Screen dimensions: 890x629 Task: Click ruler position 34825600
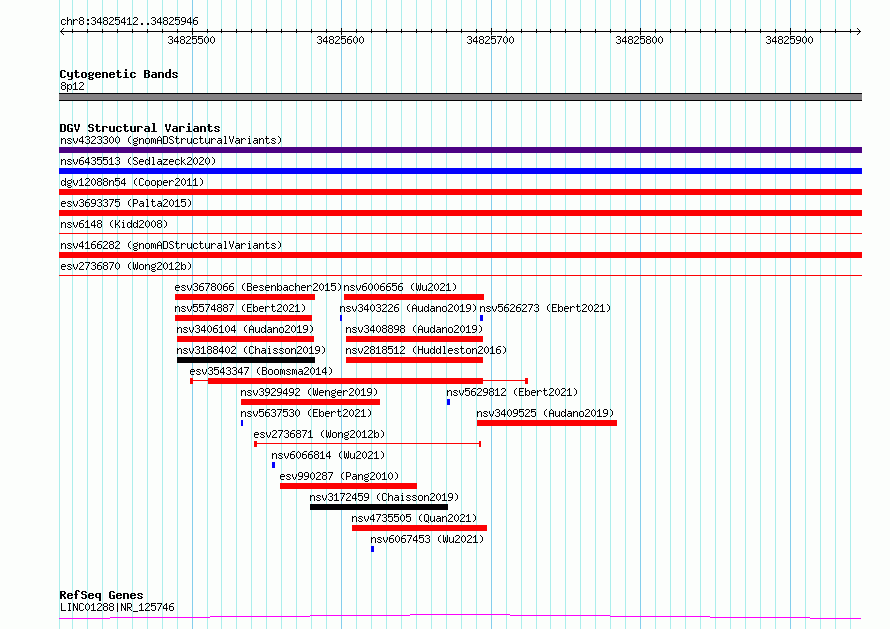pos(341,40)
